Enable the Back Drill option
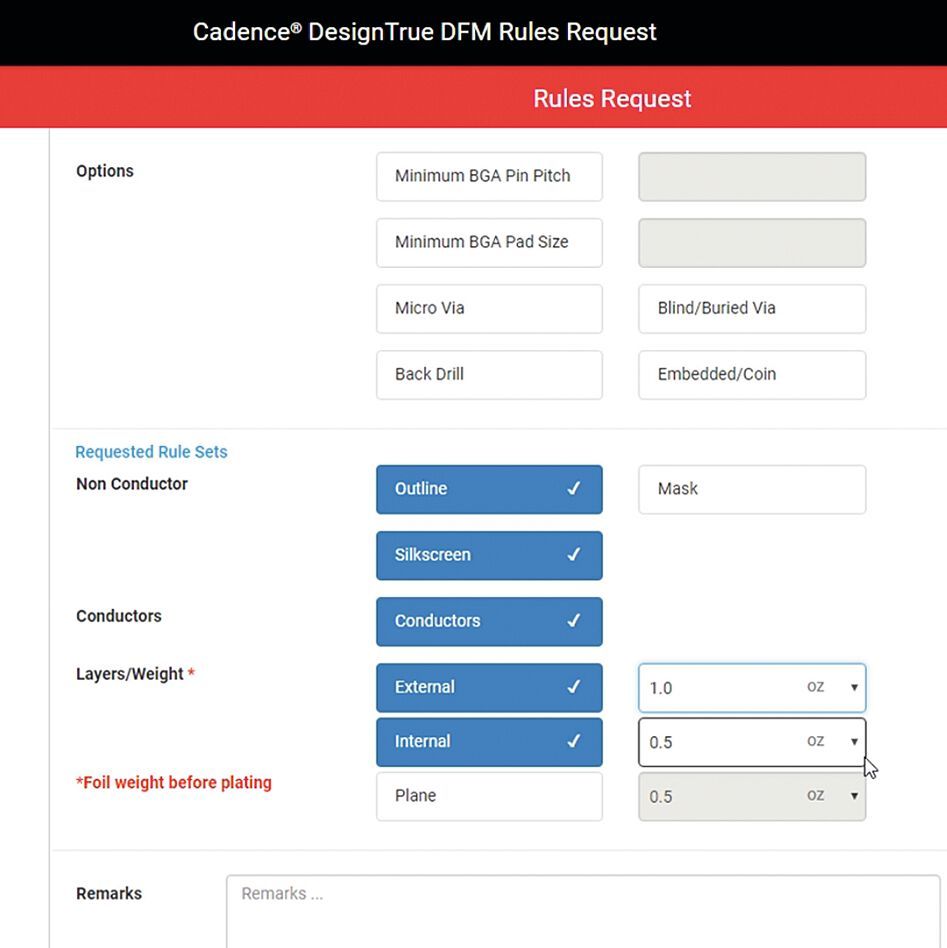The image size is (947, 948). pyautogui.click(x=489, y=374)
